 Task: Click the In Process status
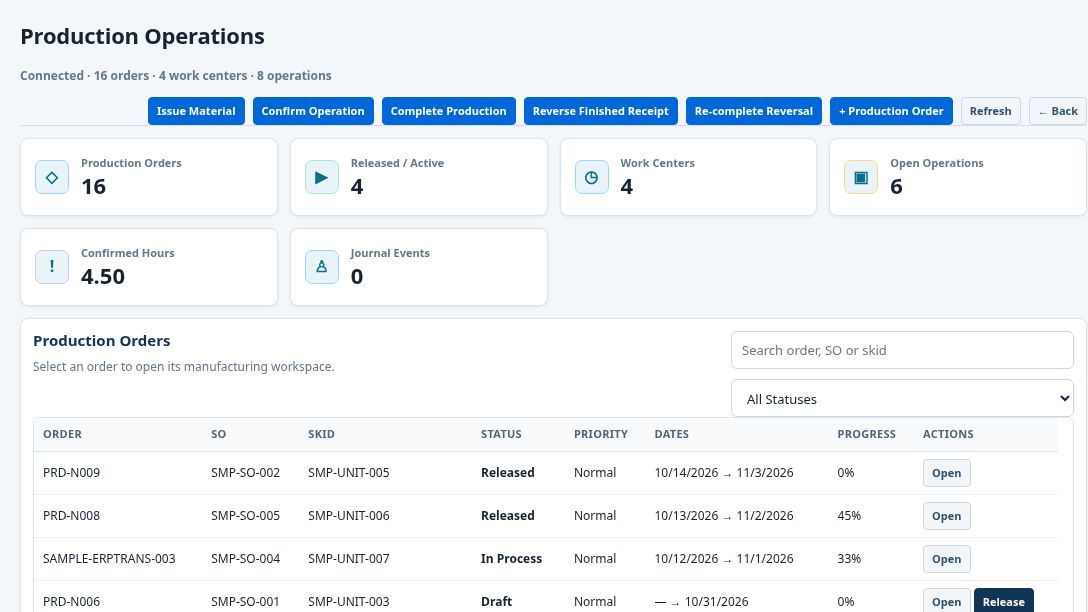click(511, 559)
